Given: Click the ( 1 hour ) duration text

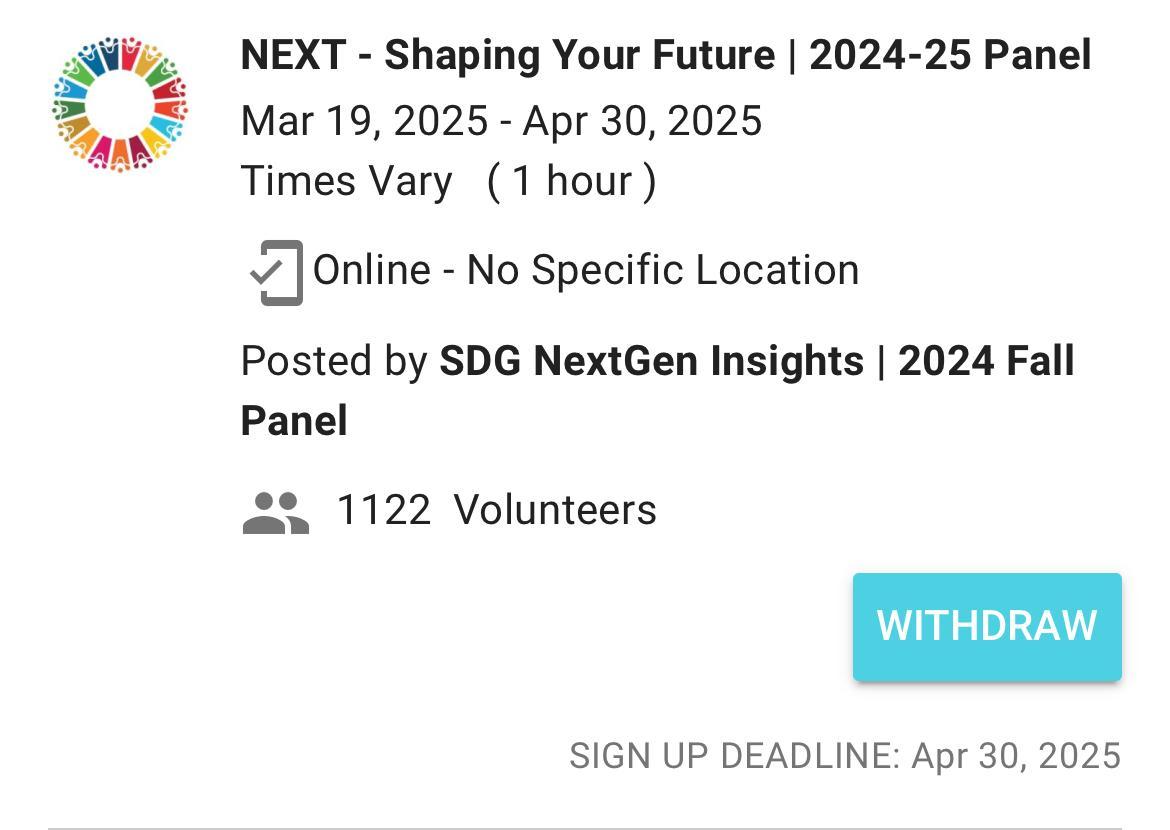Looking at the screenshot, I should coord(571,182).
